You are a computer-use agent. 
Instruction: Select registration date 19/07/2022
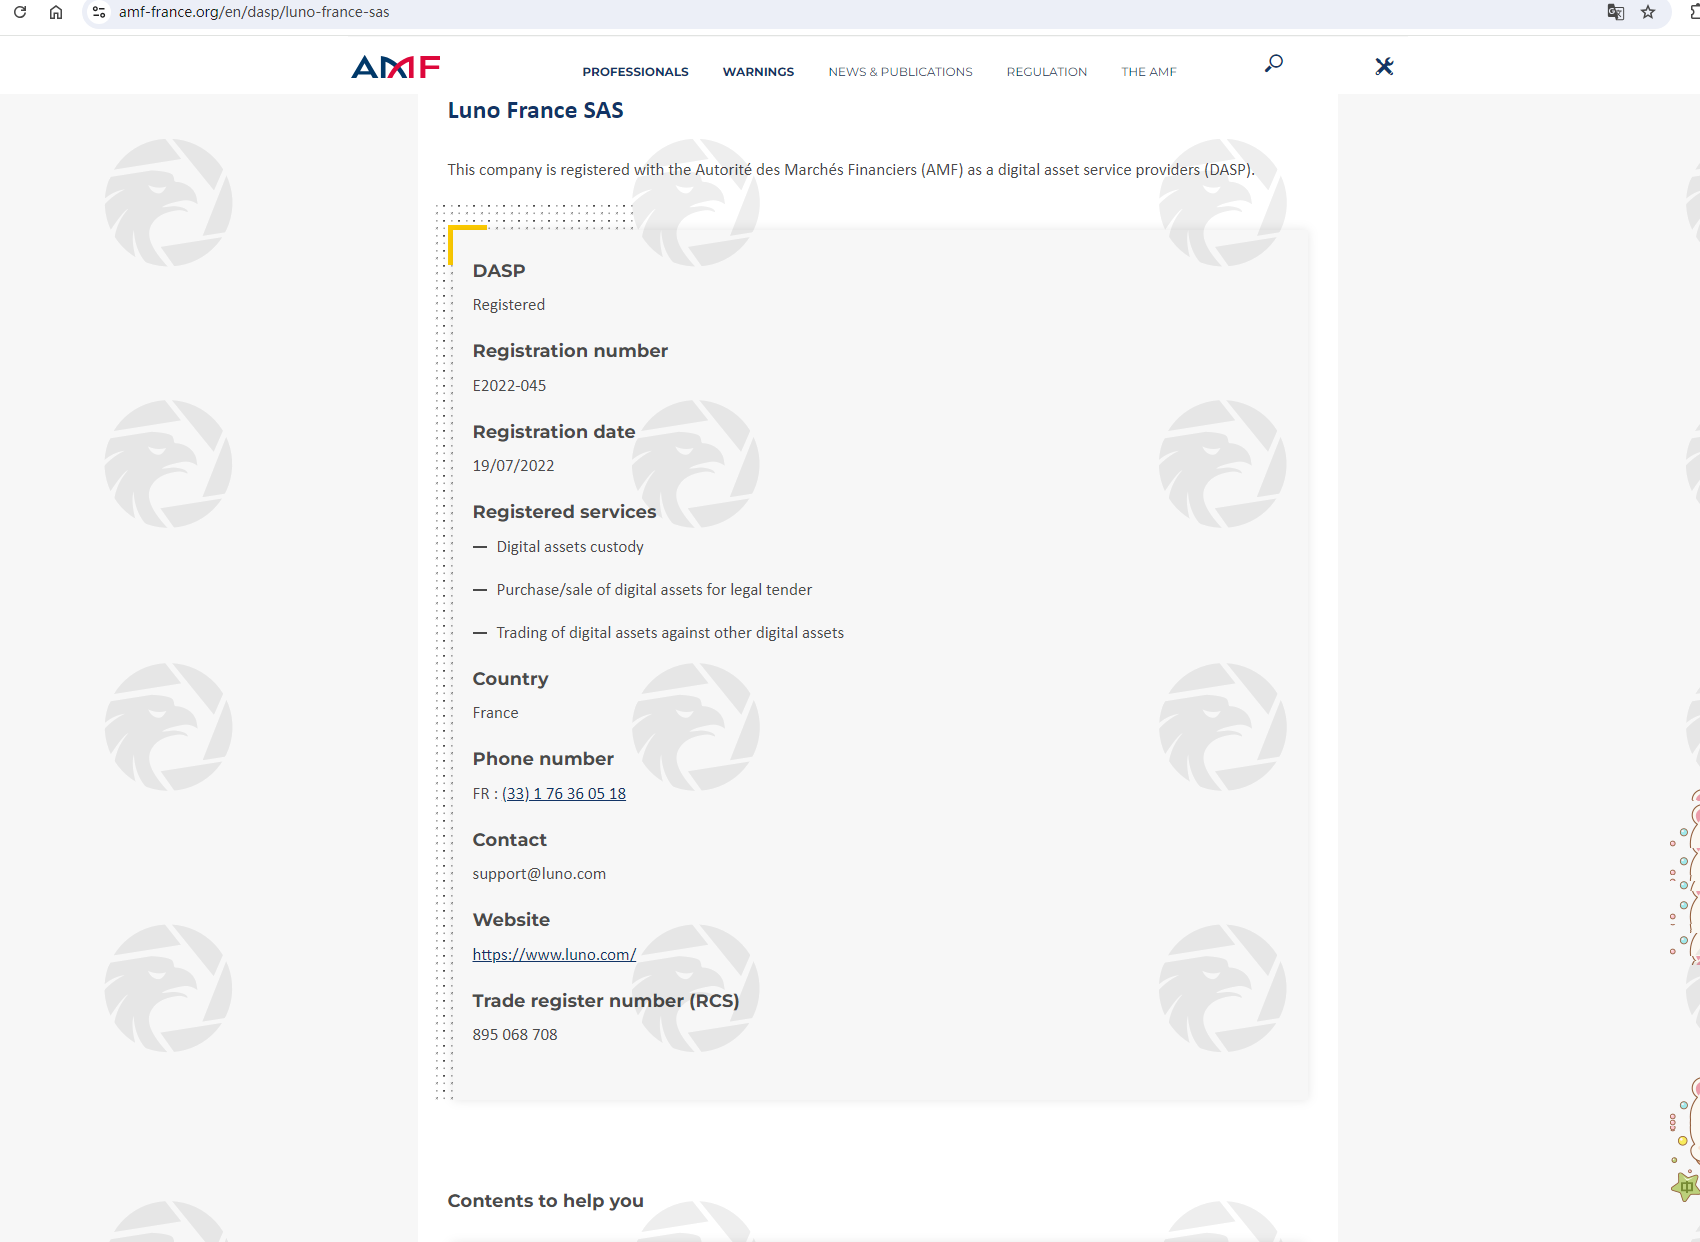[x=513, y=466]
